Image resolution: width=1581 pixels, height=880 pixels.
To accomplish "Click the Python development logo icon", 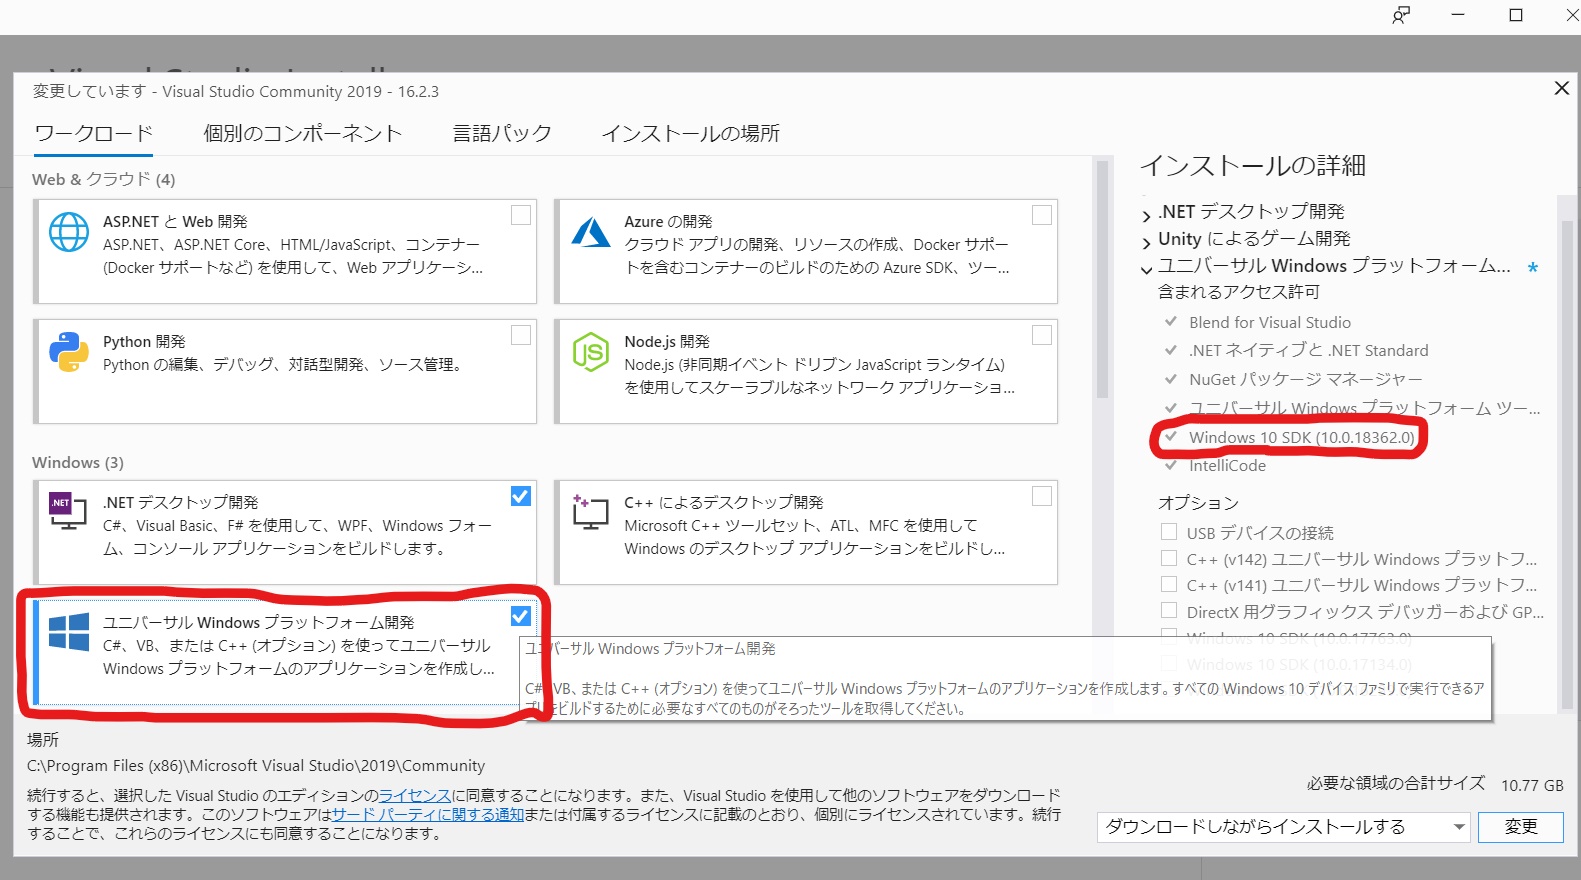I will pos(69,352).
